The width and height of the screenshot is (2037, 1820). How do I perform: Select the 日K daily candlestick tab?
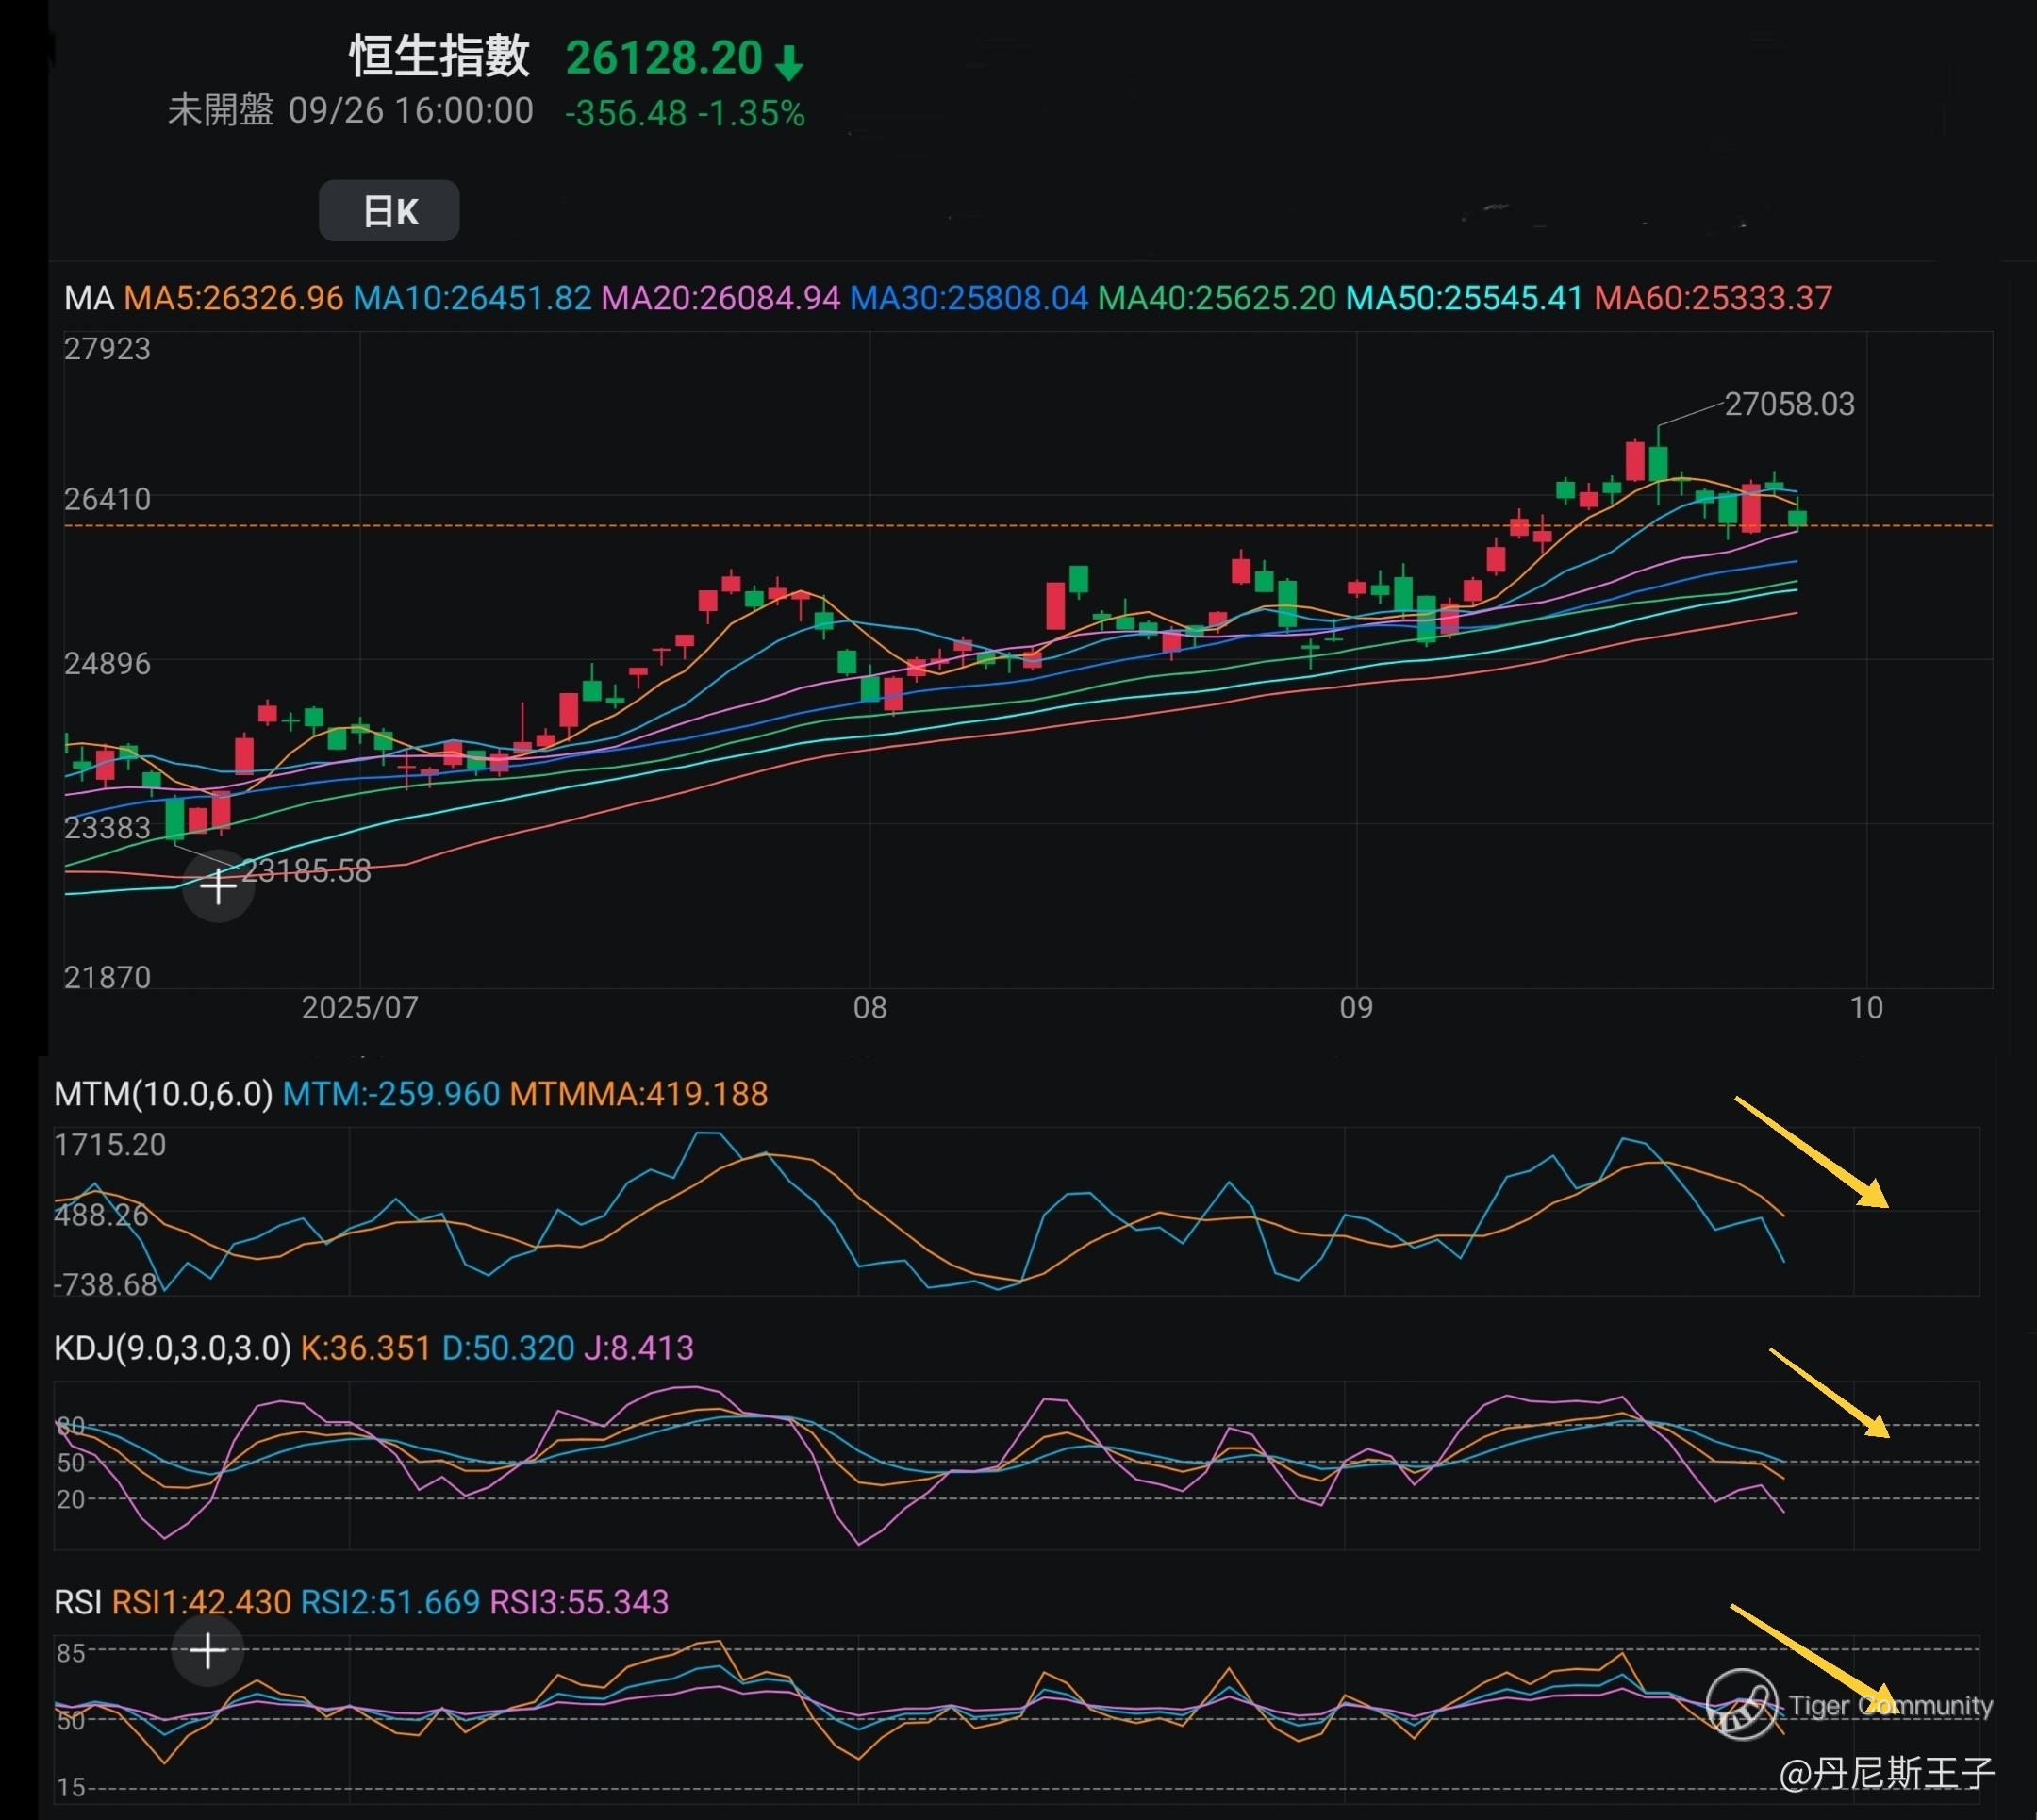389,211
